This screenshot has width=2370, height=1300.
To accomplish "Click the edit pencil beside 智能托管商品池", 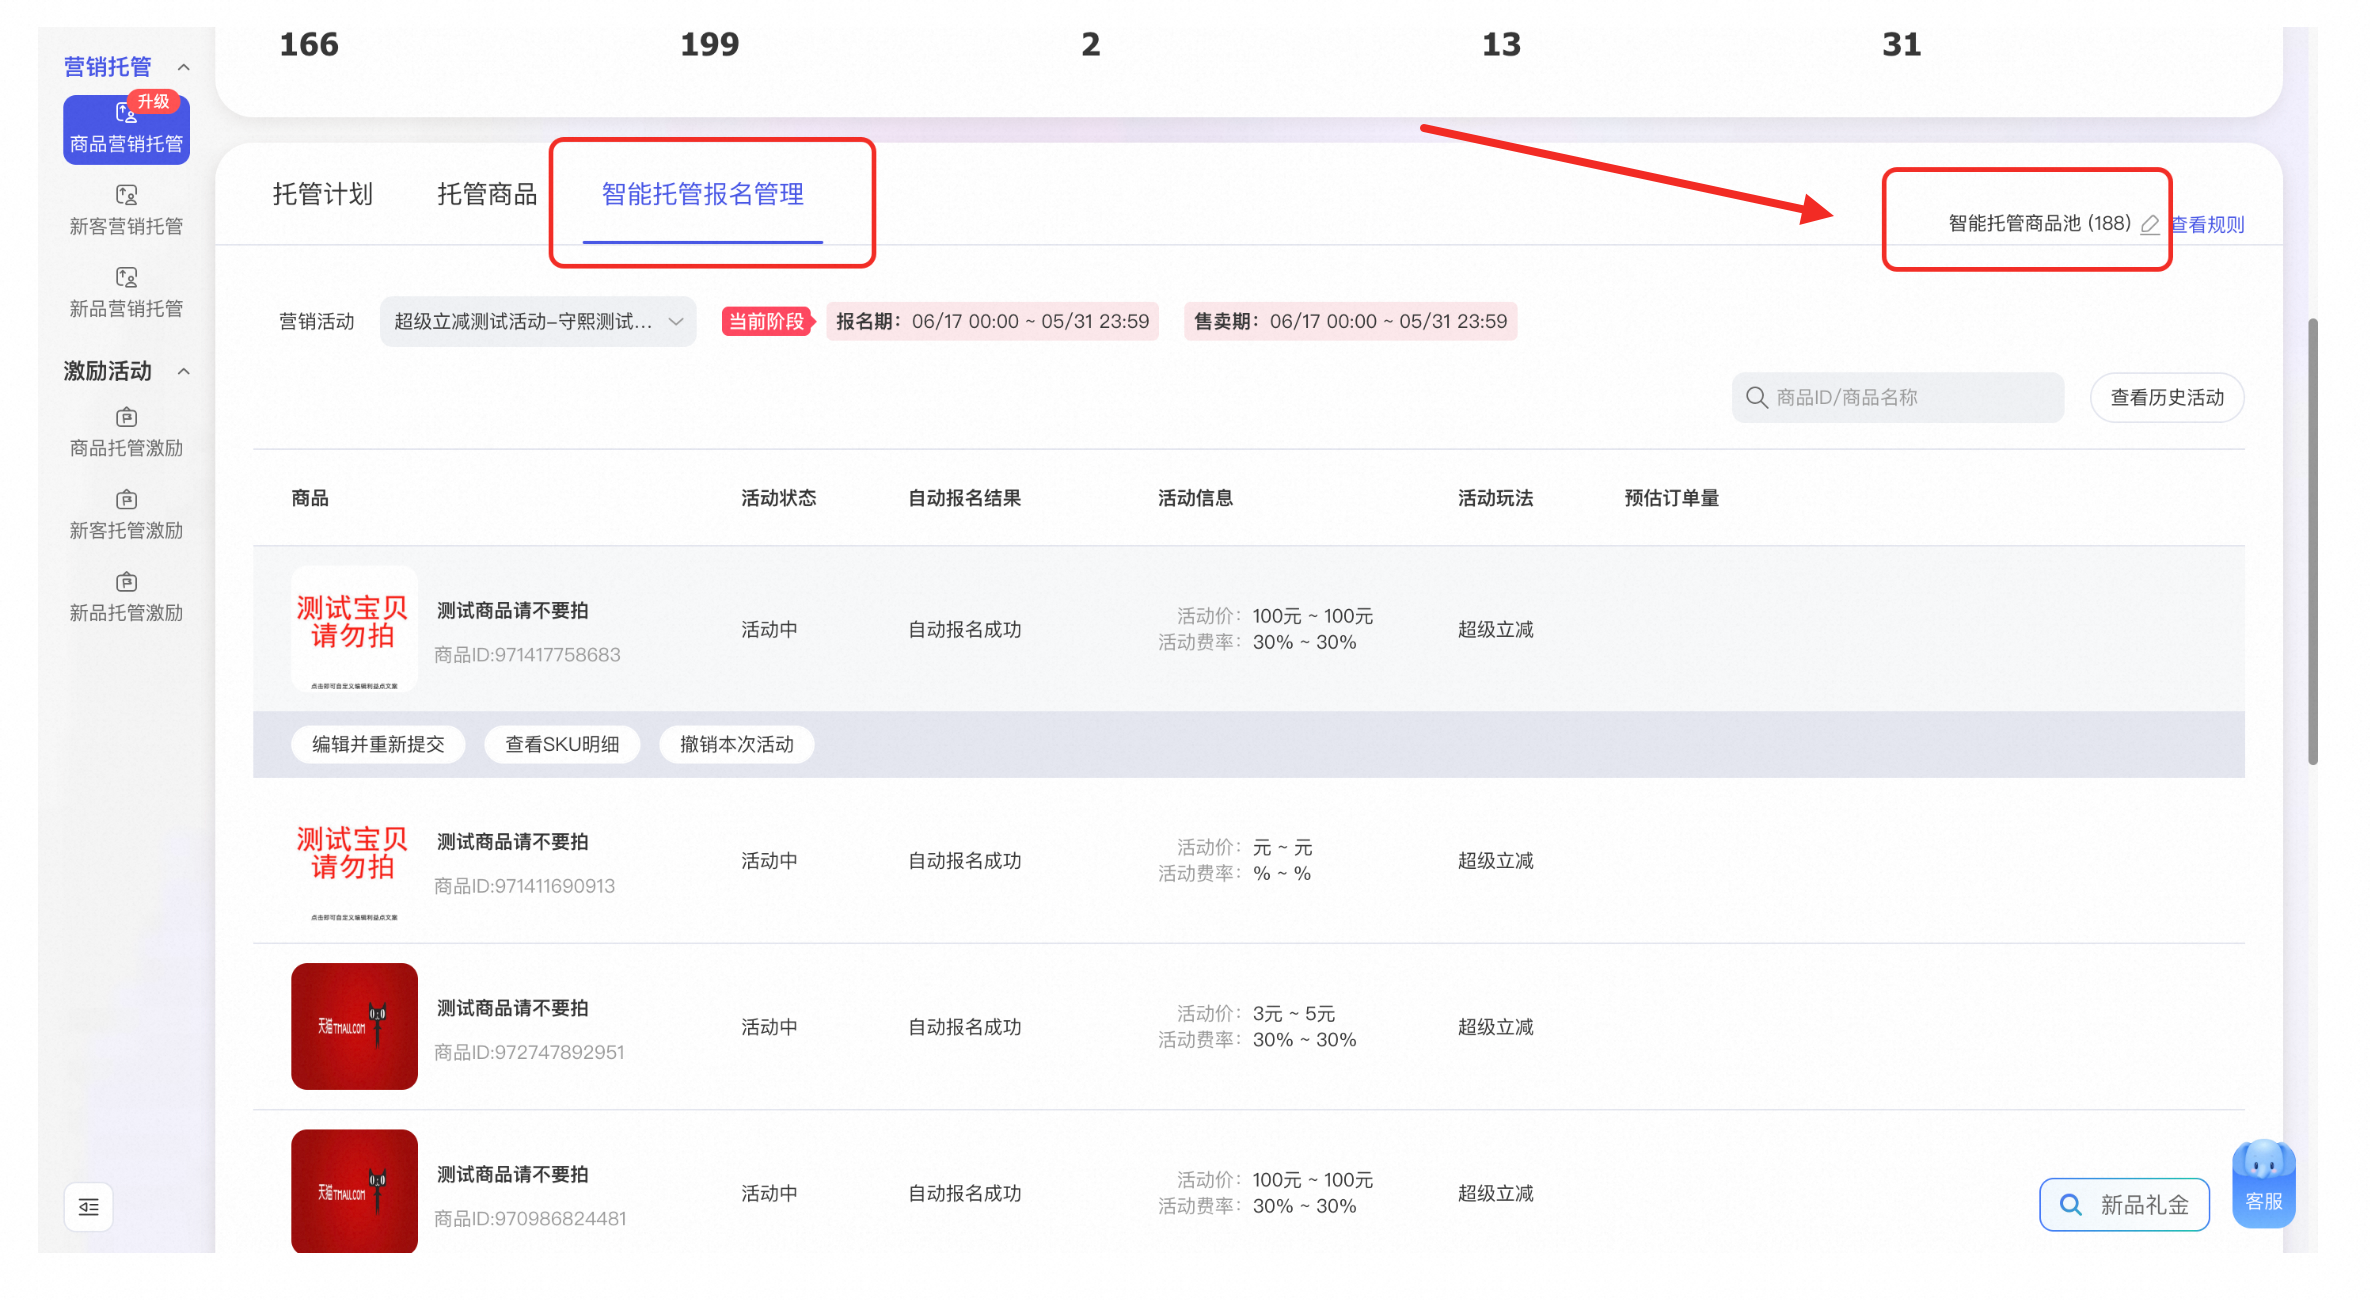I will point(2150,225).
